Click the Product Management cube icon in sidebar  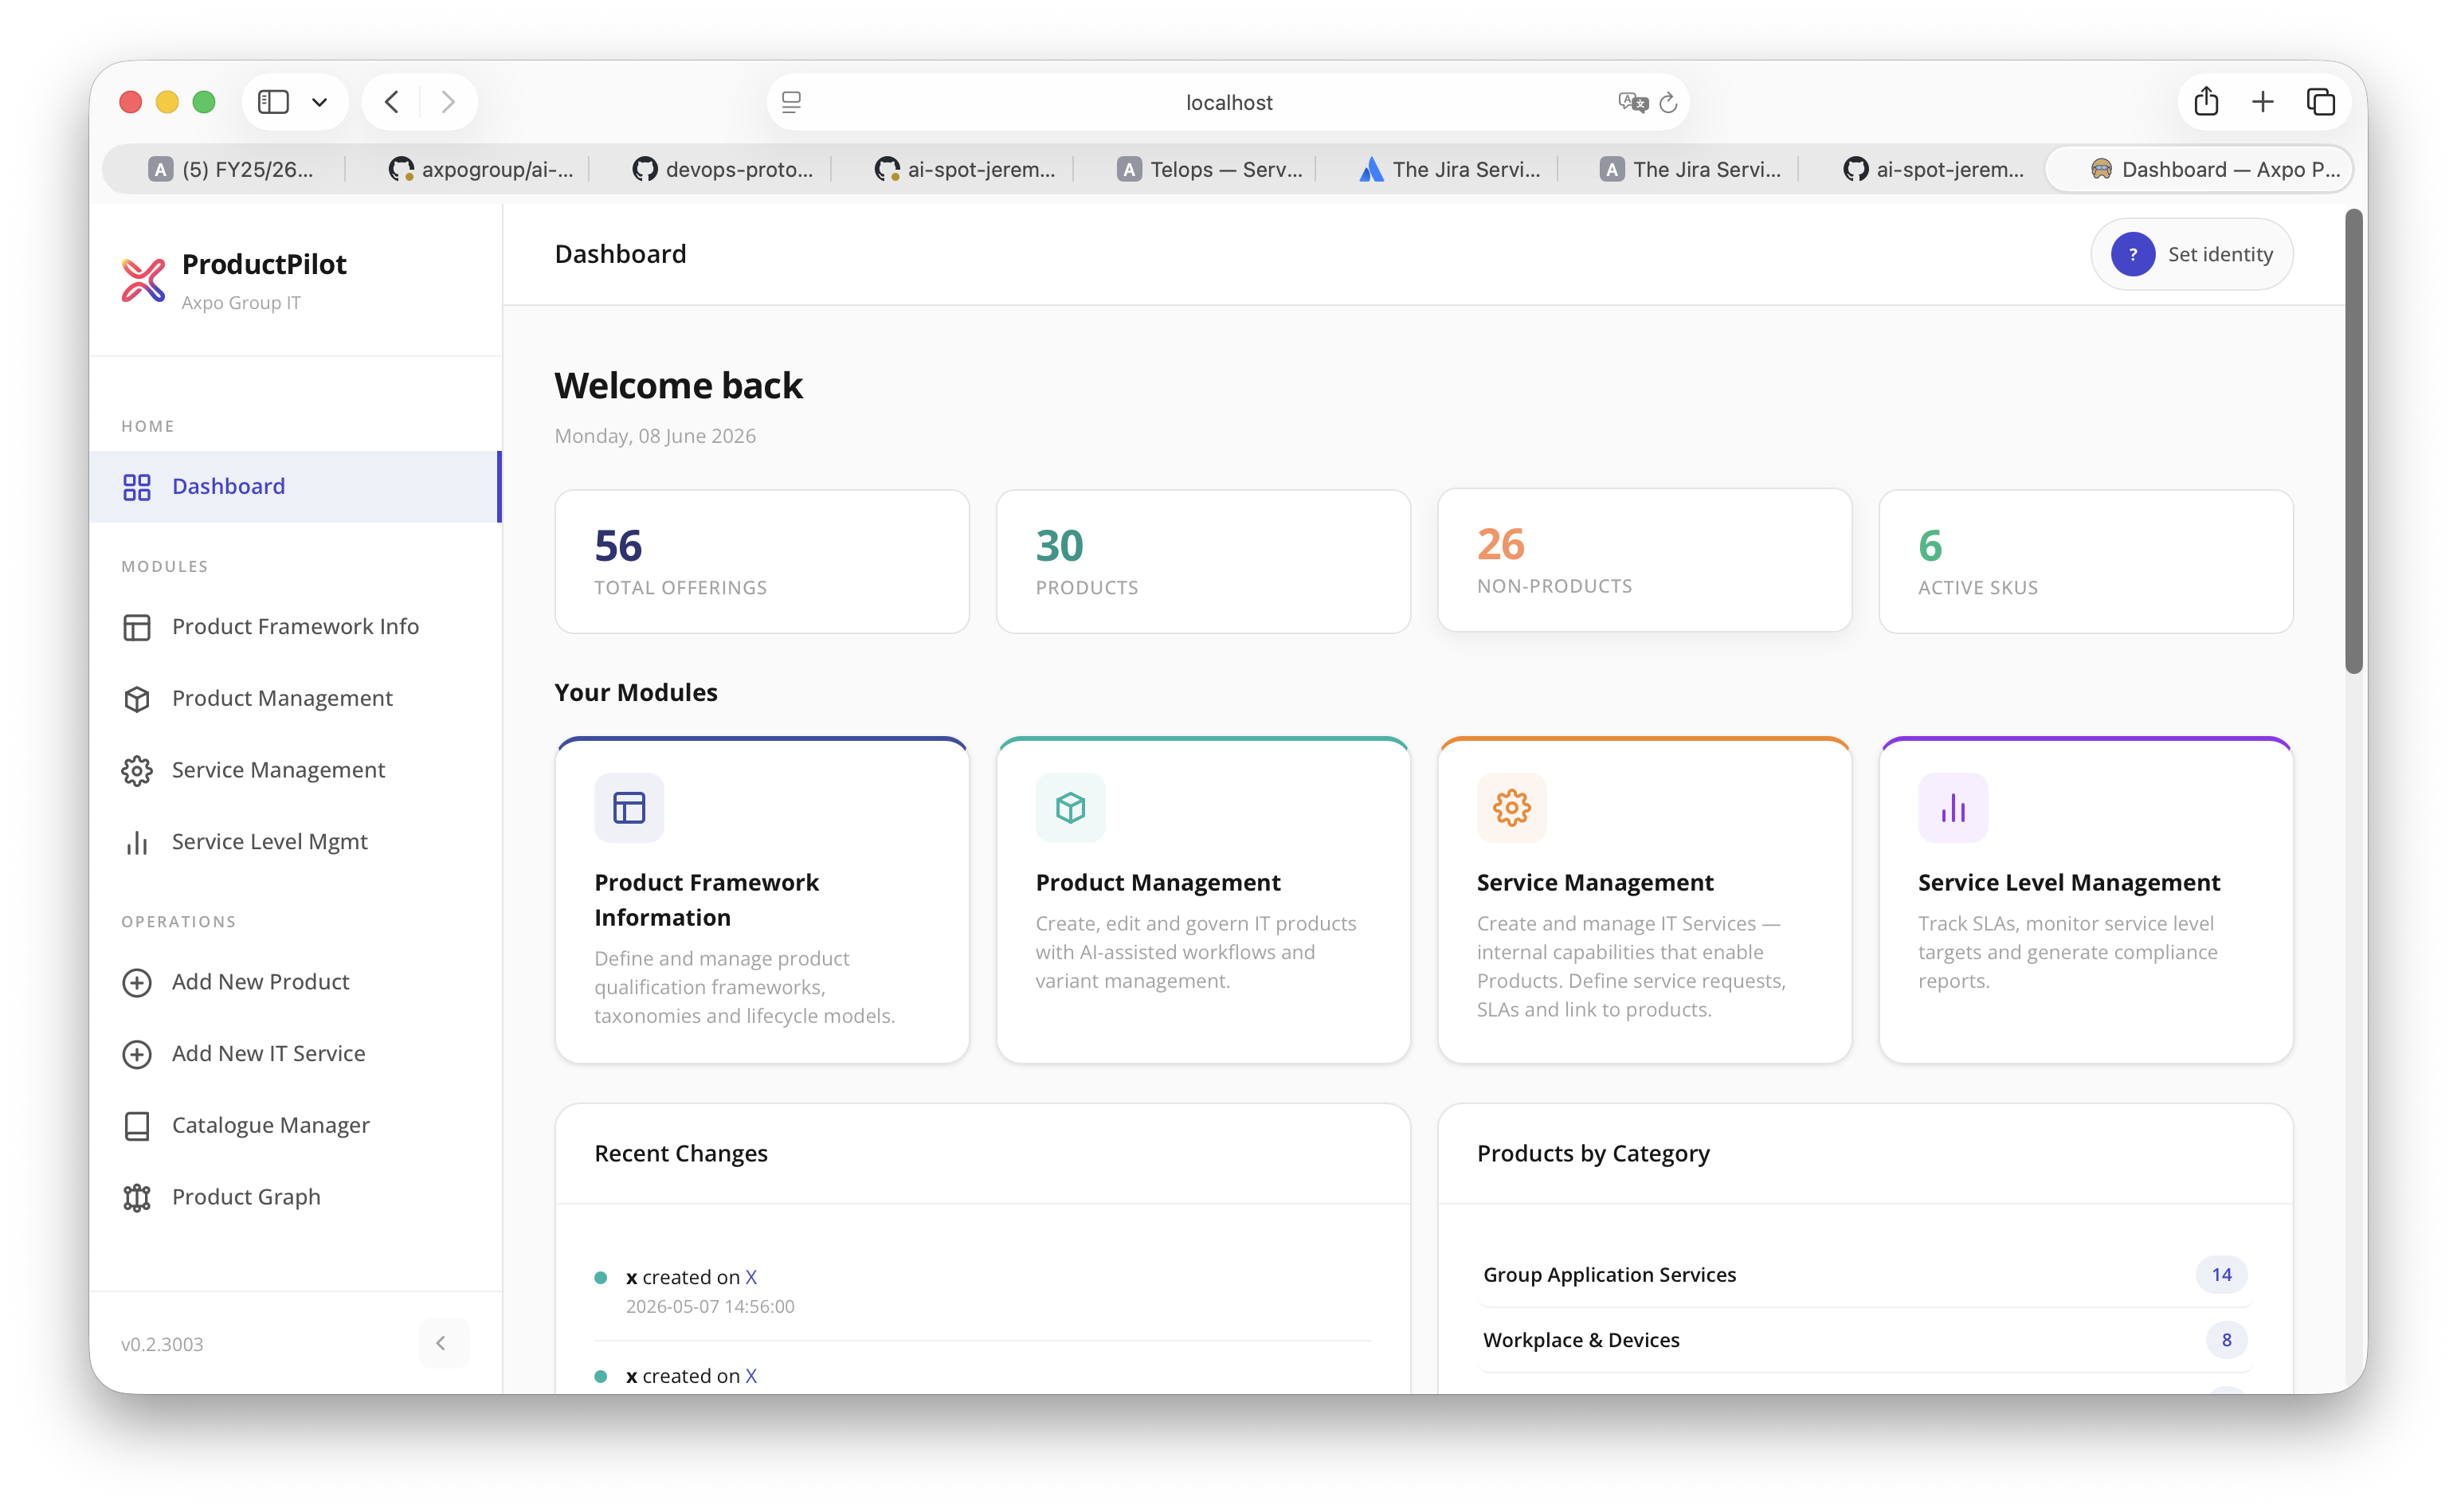(137, 699)
